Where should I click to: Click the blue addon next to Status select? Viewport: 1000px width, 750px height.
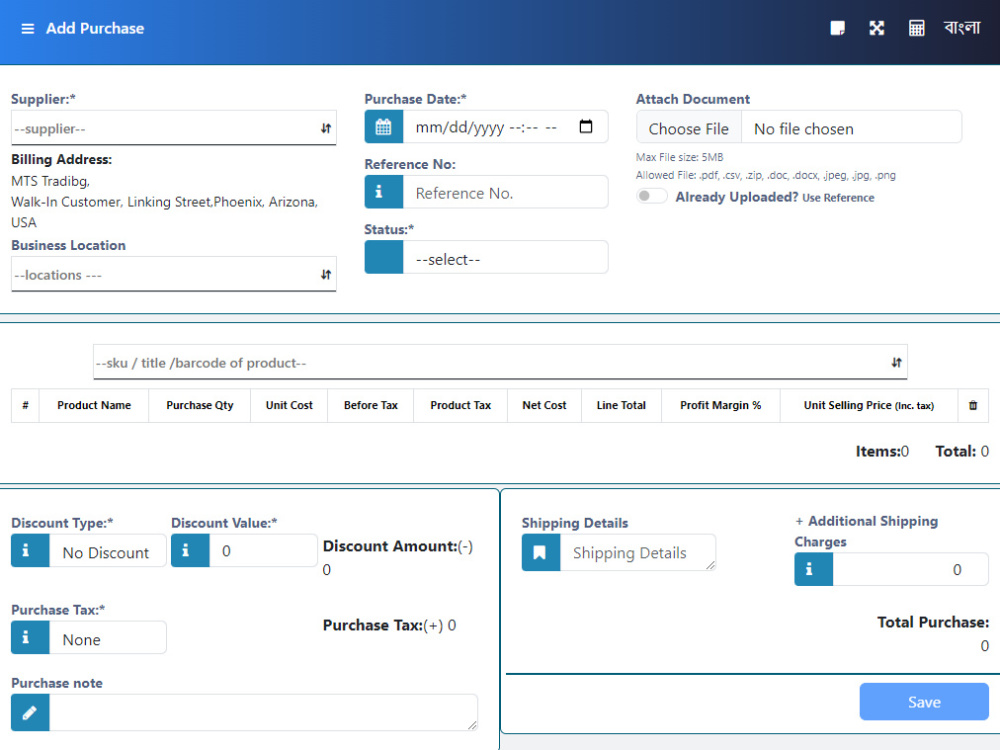(383, 257)
